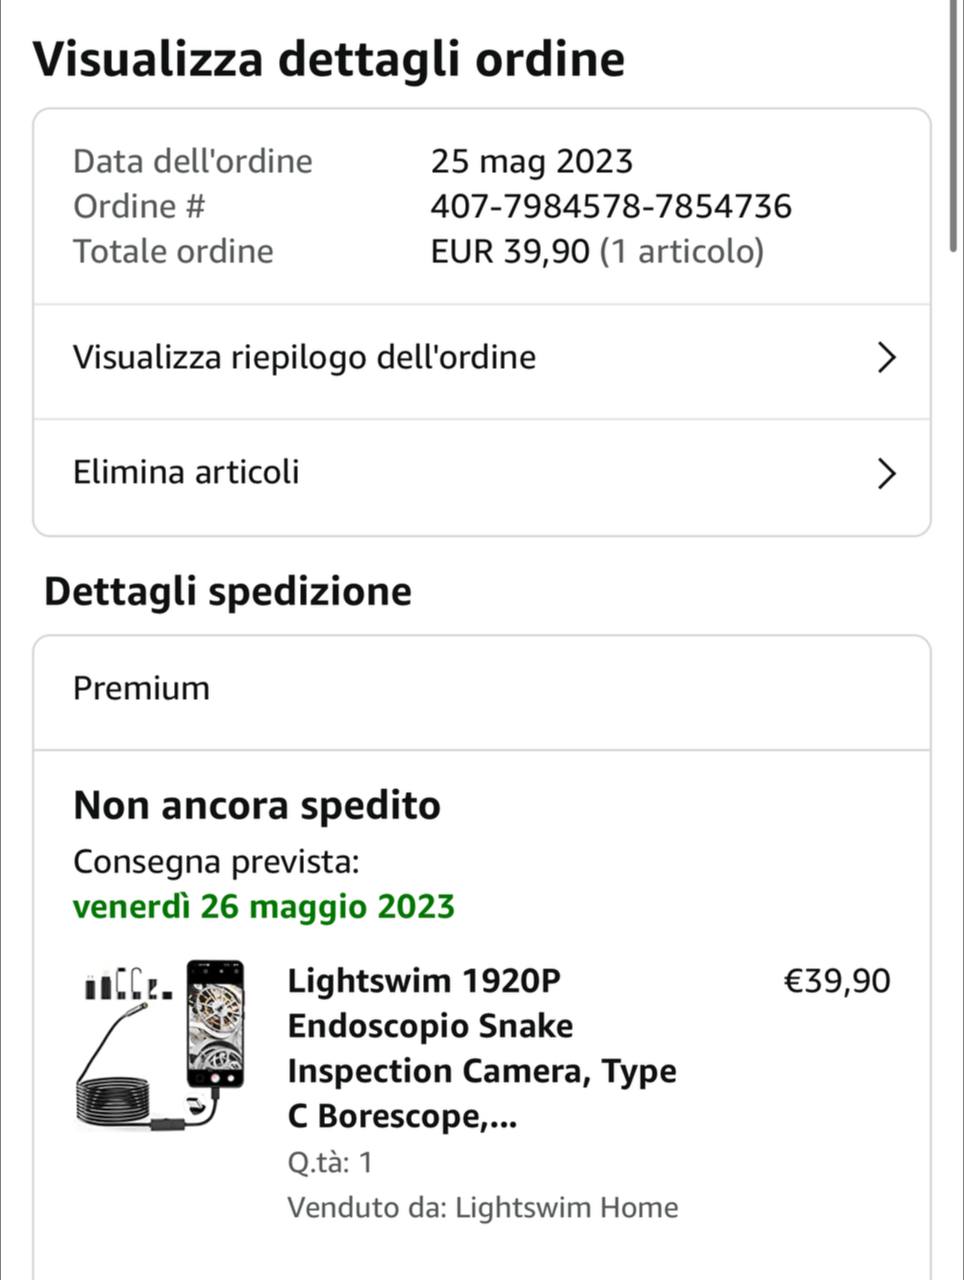
Task: Click the Consegna prevista label
Action: [x=216, y=861]
